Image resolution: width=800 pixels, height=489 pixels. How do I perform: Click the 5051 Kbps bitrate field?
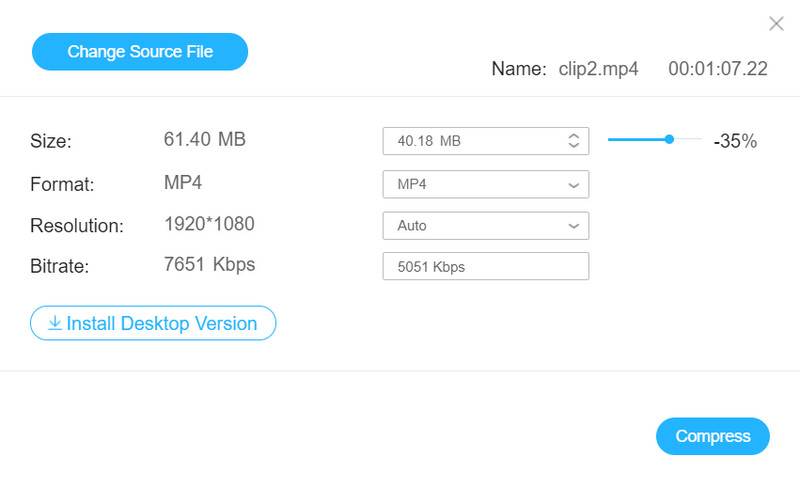pyautogui.click(x=486, y=267)
